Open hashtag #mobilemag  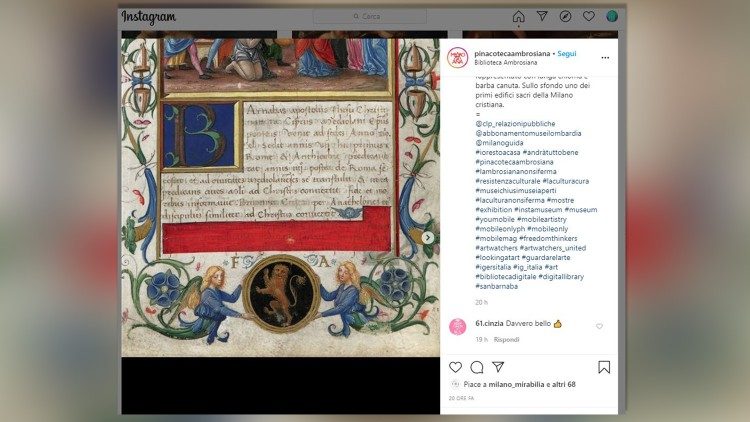[496, 238]
